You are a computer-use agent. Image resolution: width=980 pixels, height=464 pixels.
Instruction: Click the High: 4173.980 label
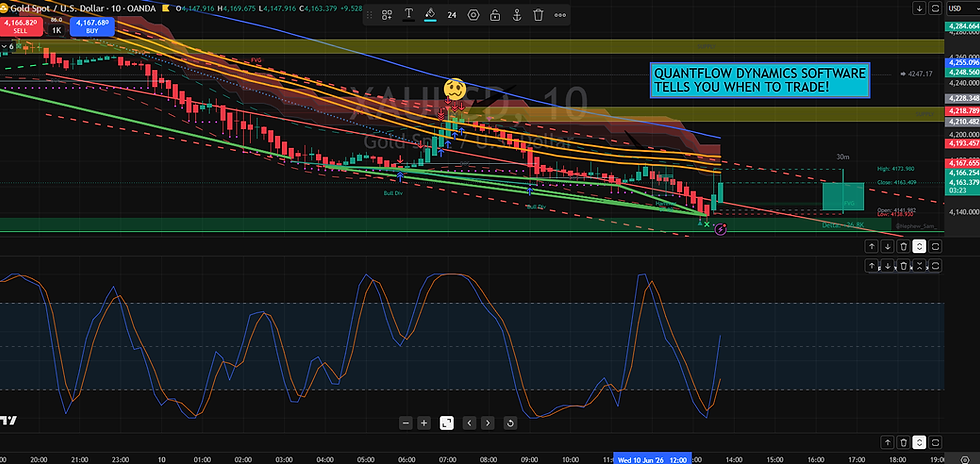tap(895, 169)
